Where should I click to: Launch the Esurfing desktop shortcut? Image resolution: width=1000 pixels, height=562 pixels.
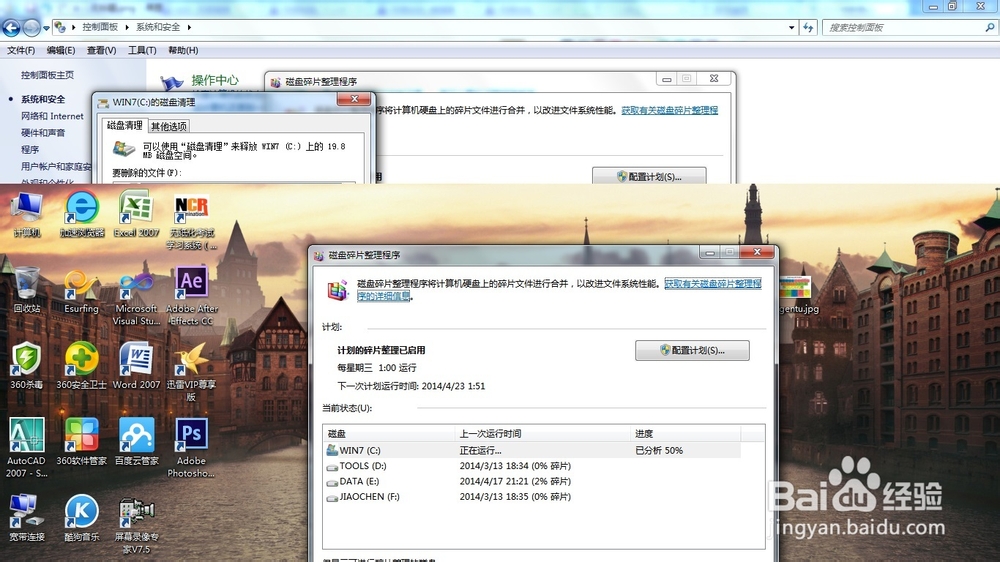[x=82, y=291]
